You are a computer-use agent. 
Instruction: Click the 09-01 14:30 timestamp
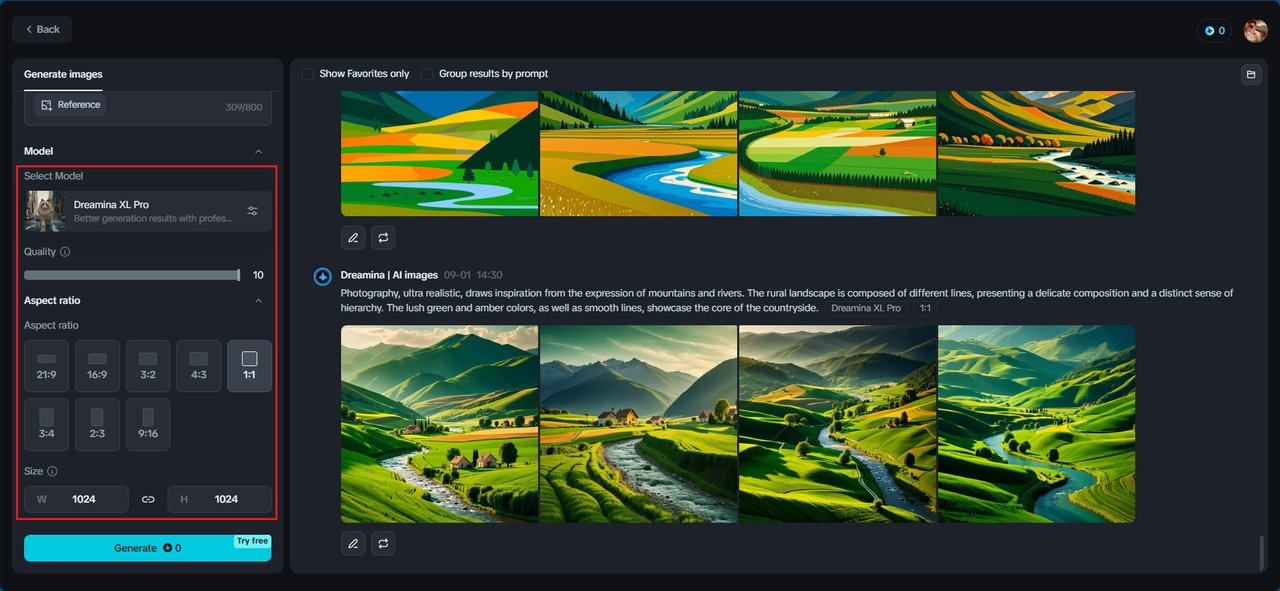coord(473,275)
